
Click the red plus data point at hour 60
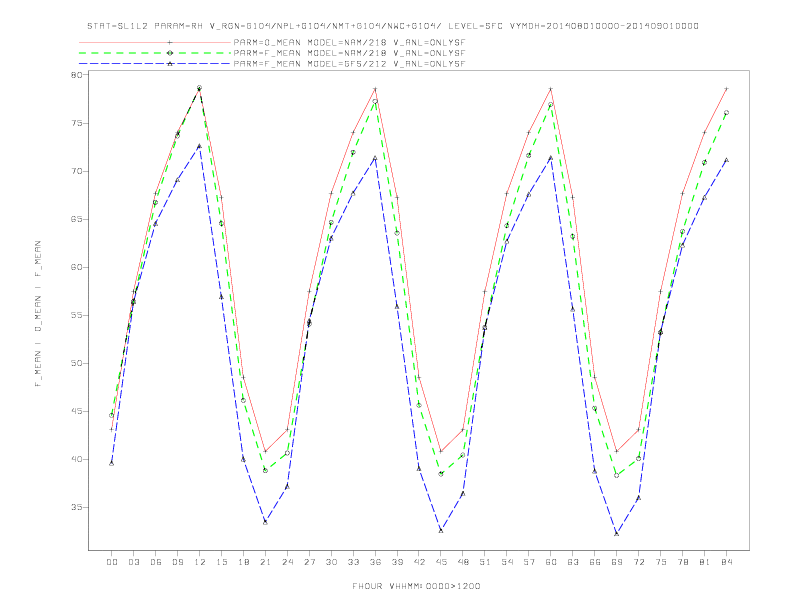(551, 89)
